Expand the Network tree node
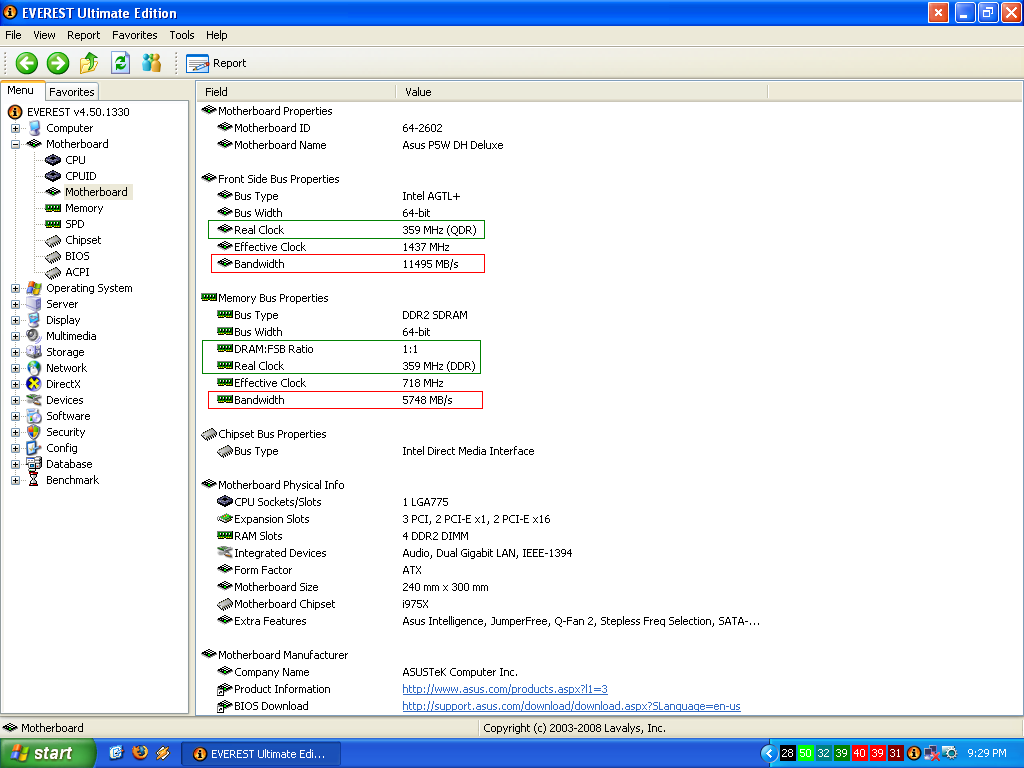Viewport: 1024px width, 768px height. pyautogui.click(x=15, y=368)
